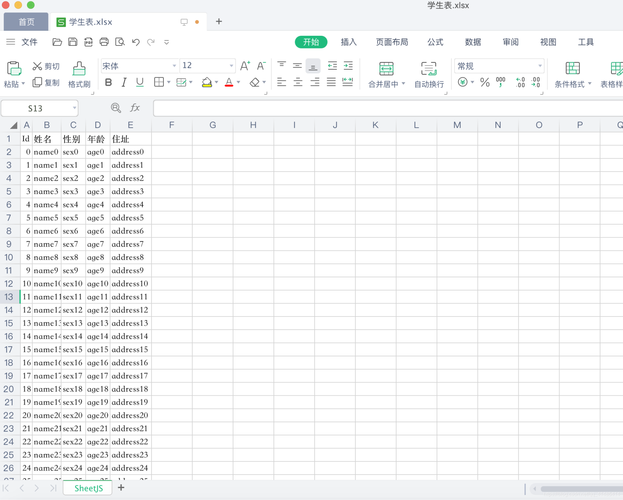Open the 常规 number format dropdown

pos(540,66)
